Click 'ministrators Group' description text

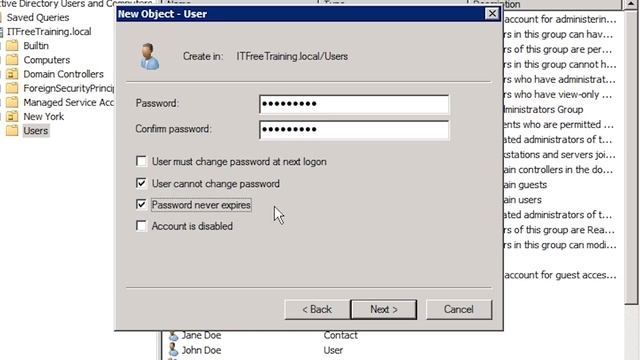pos(544,109)
